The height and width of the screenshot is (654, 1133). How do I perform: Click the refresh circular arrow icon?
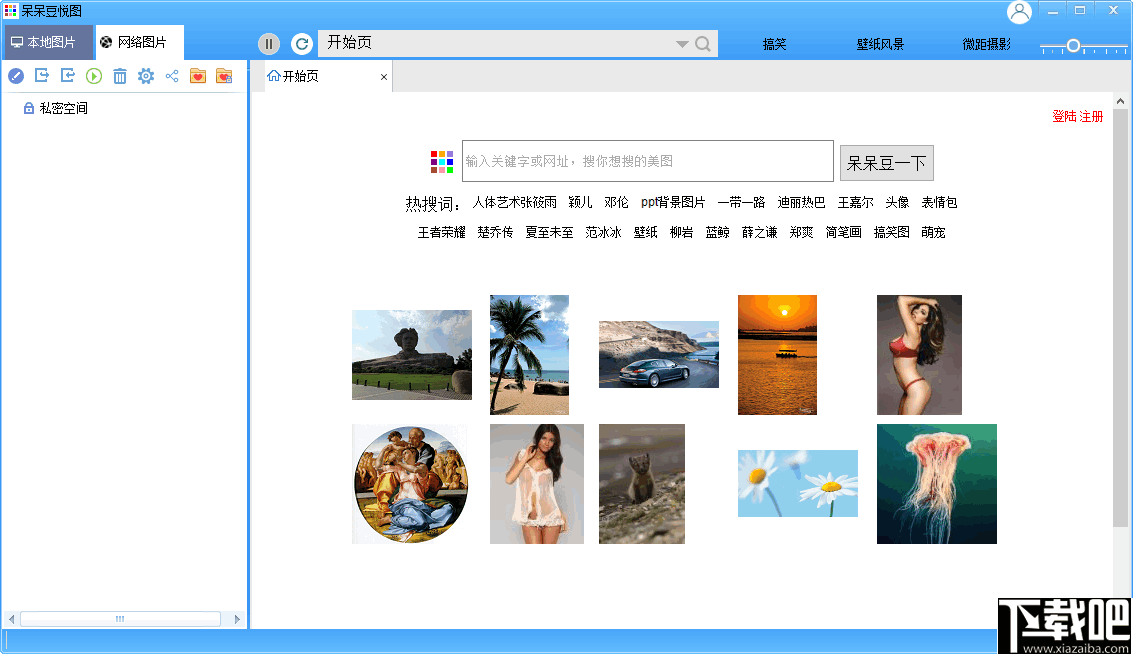point(302,44)
